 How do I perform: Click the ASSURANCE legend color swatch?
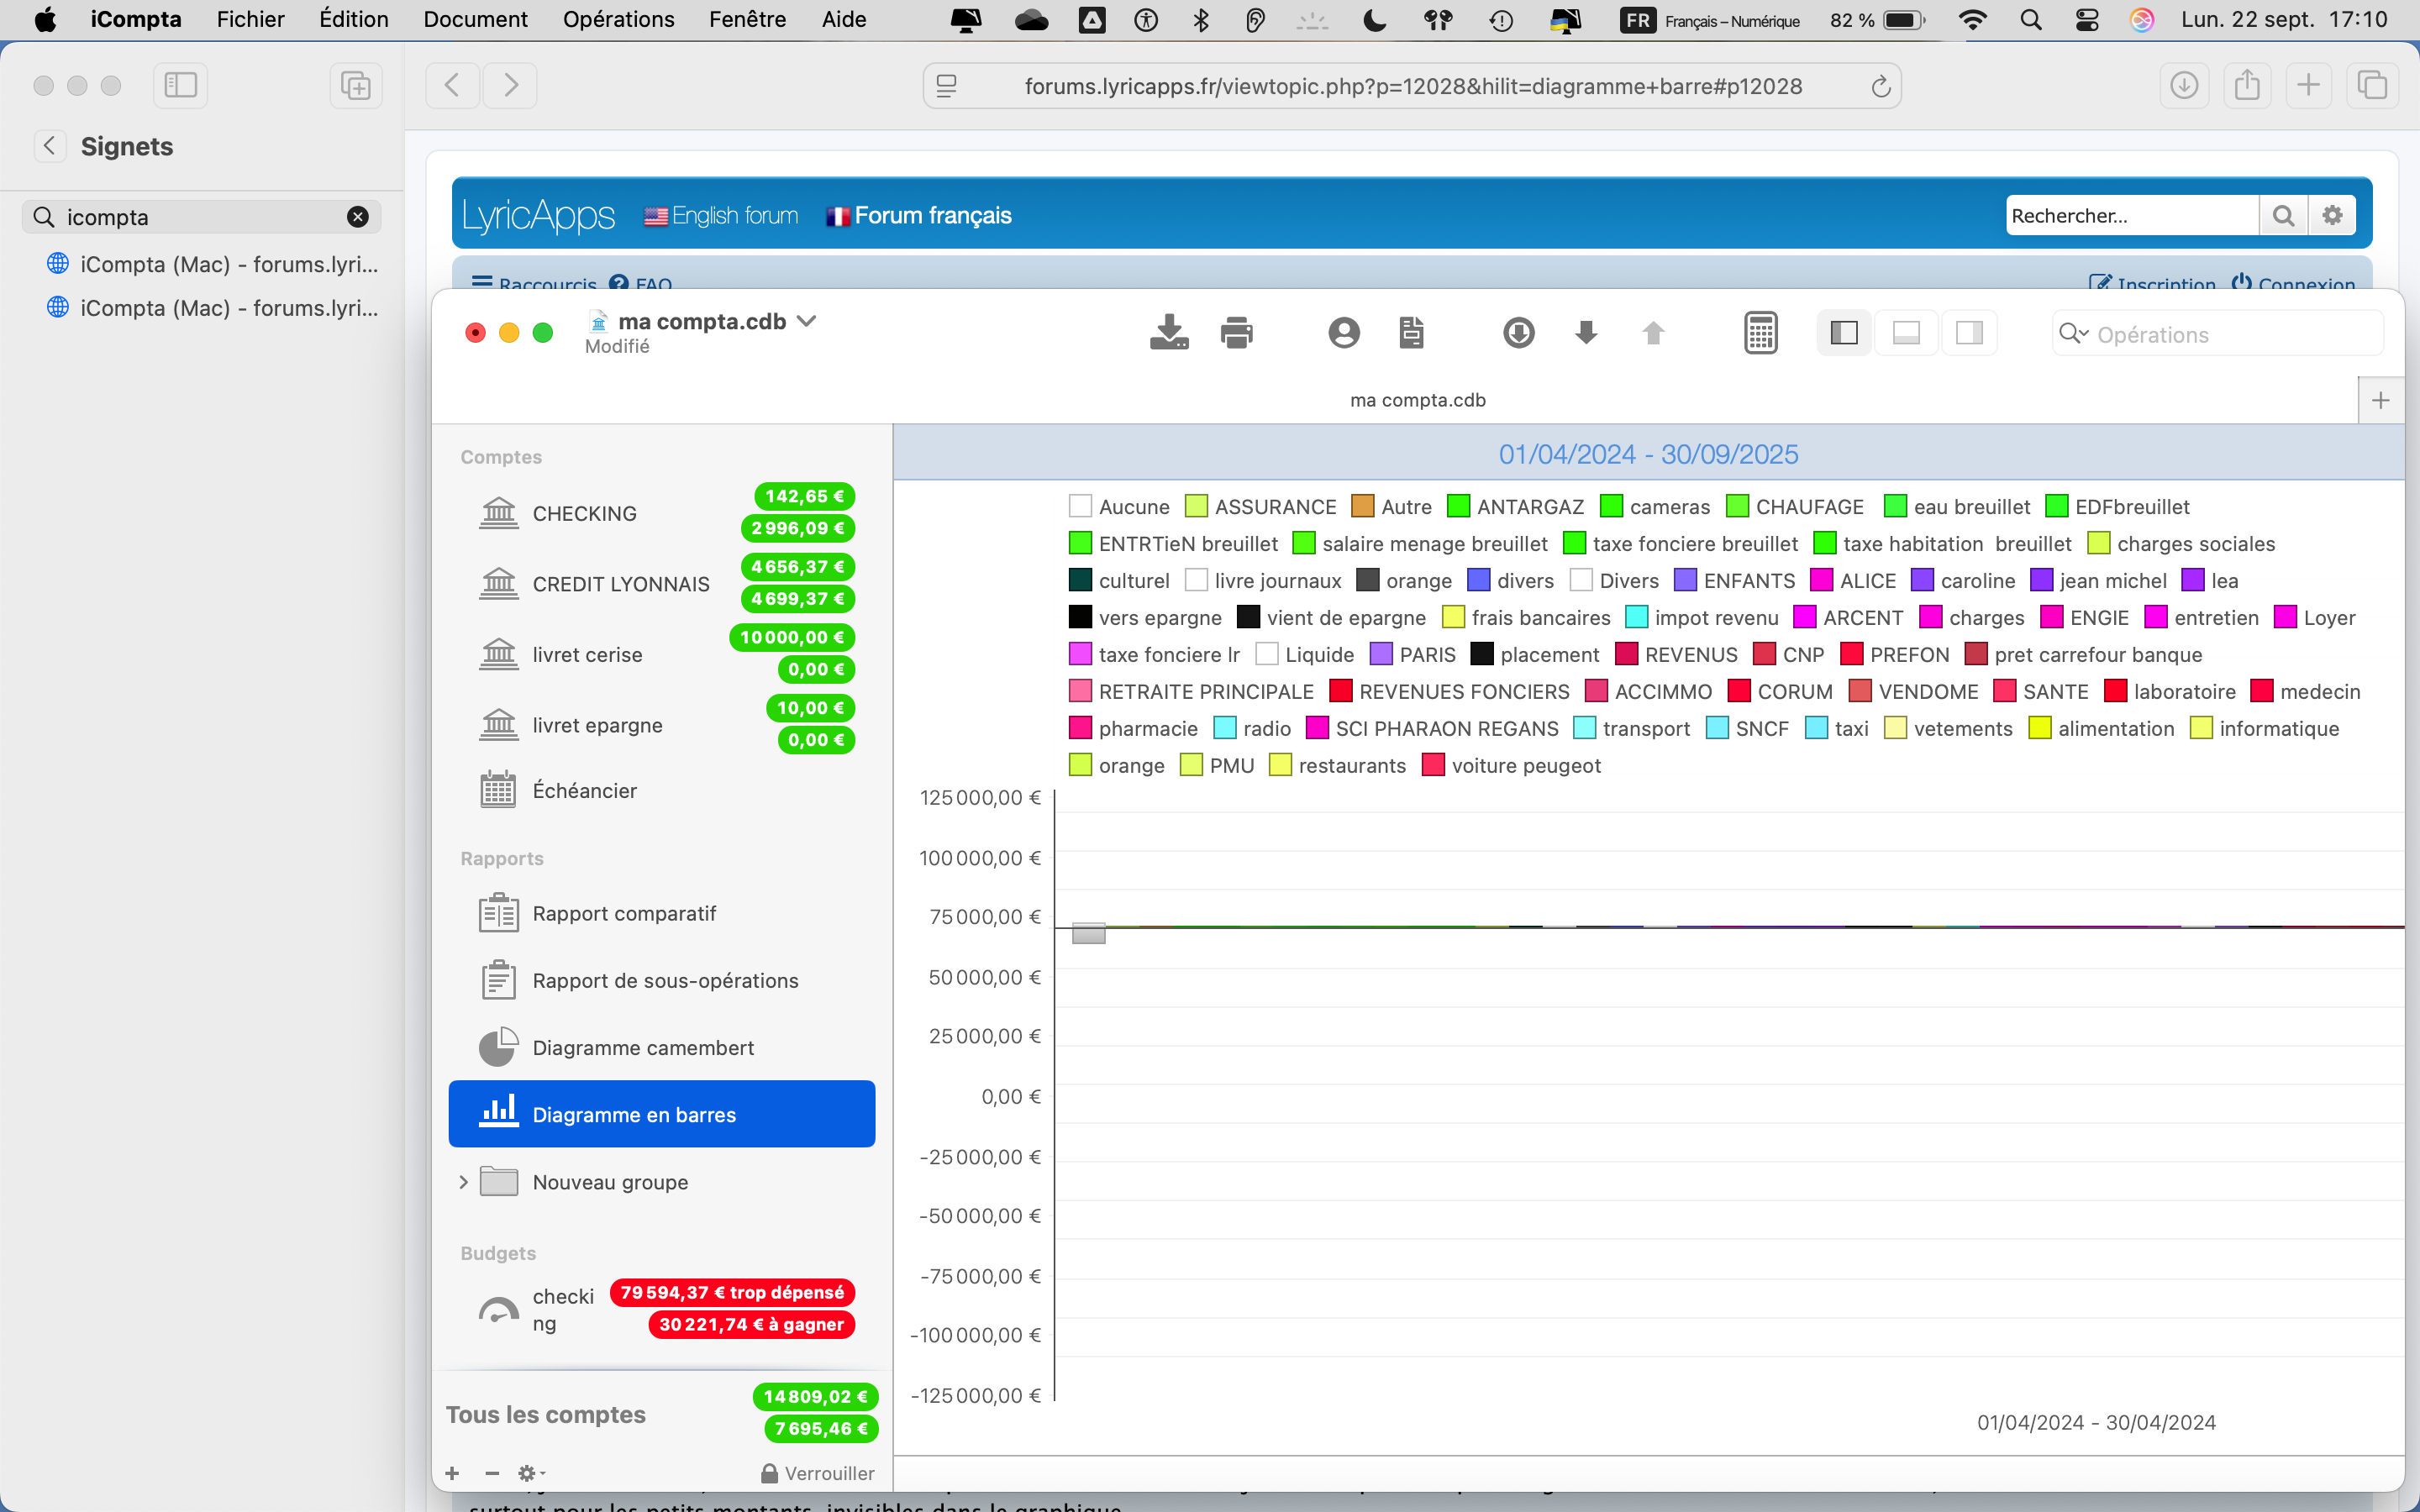click(x=1196, y=507)
